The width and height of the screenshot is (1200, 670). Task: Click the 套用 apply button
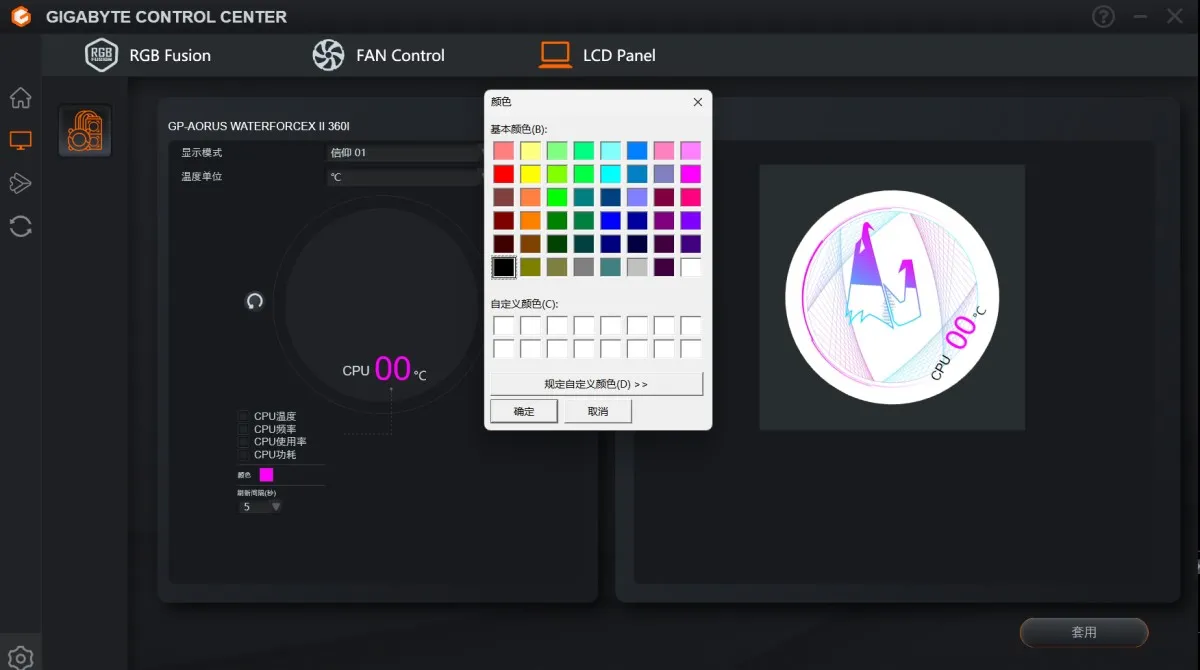1084,632
